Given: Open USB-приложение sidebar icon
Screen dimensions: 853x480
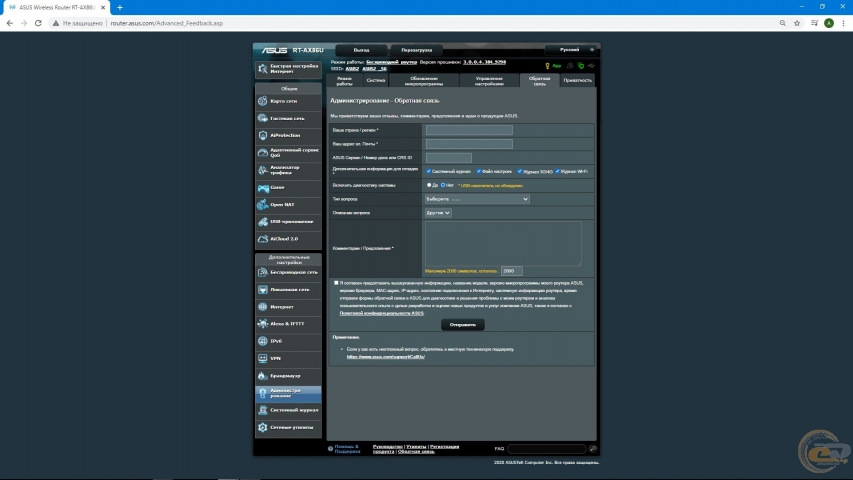Looking at the screenshot, I should click(263, 221).
